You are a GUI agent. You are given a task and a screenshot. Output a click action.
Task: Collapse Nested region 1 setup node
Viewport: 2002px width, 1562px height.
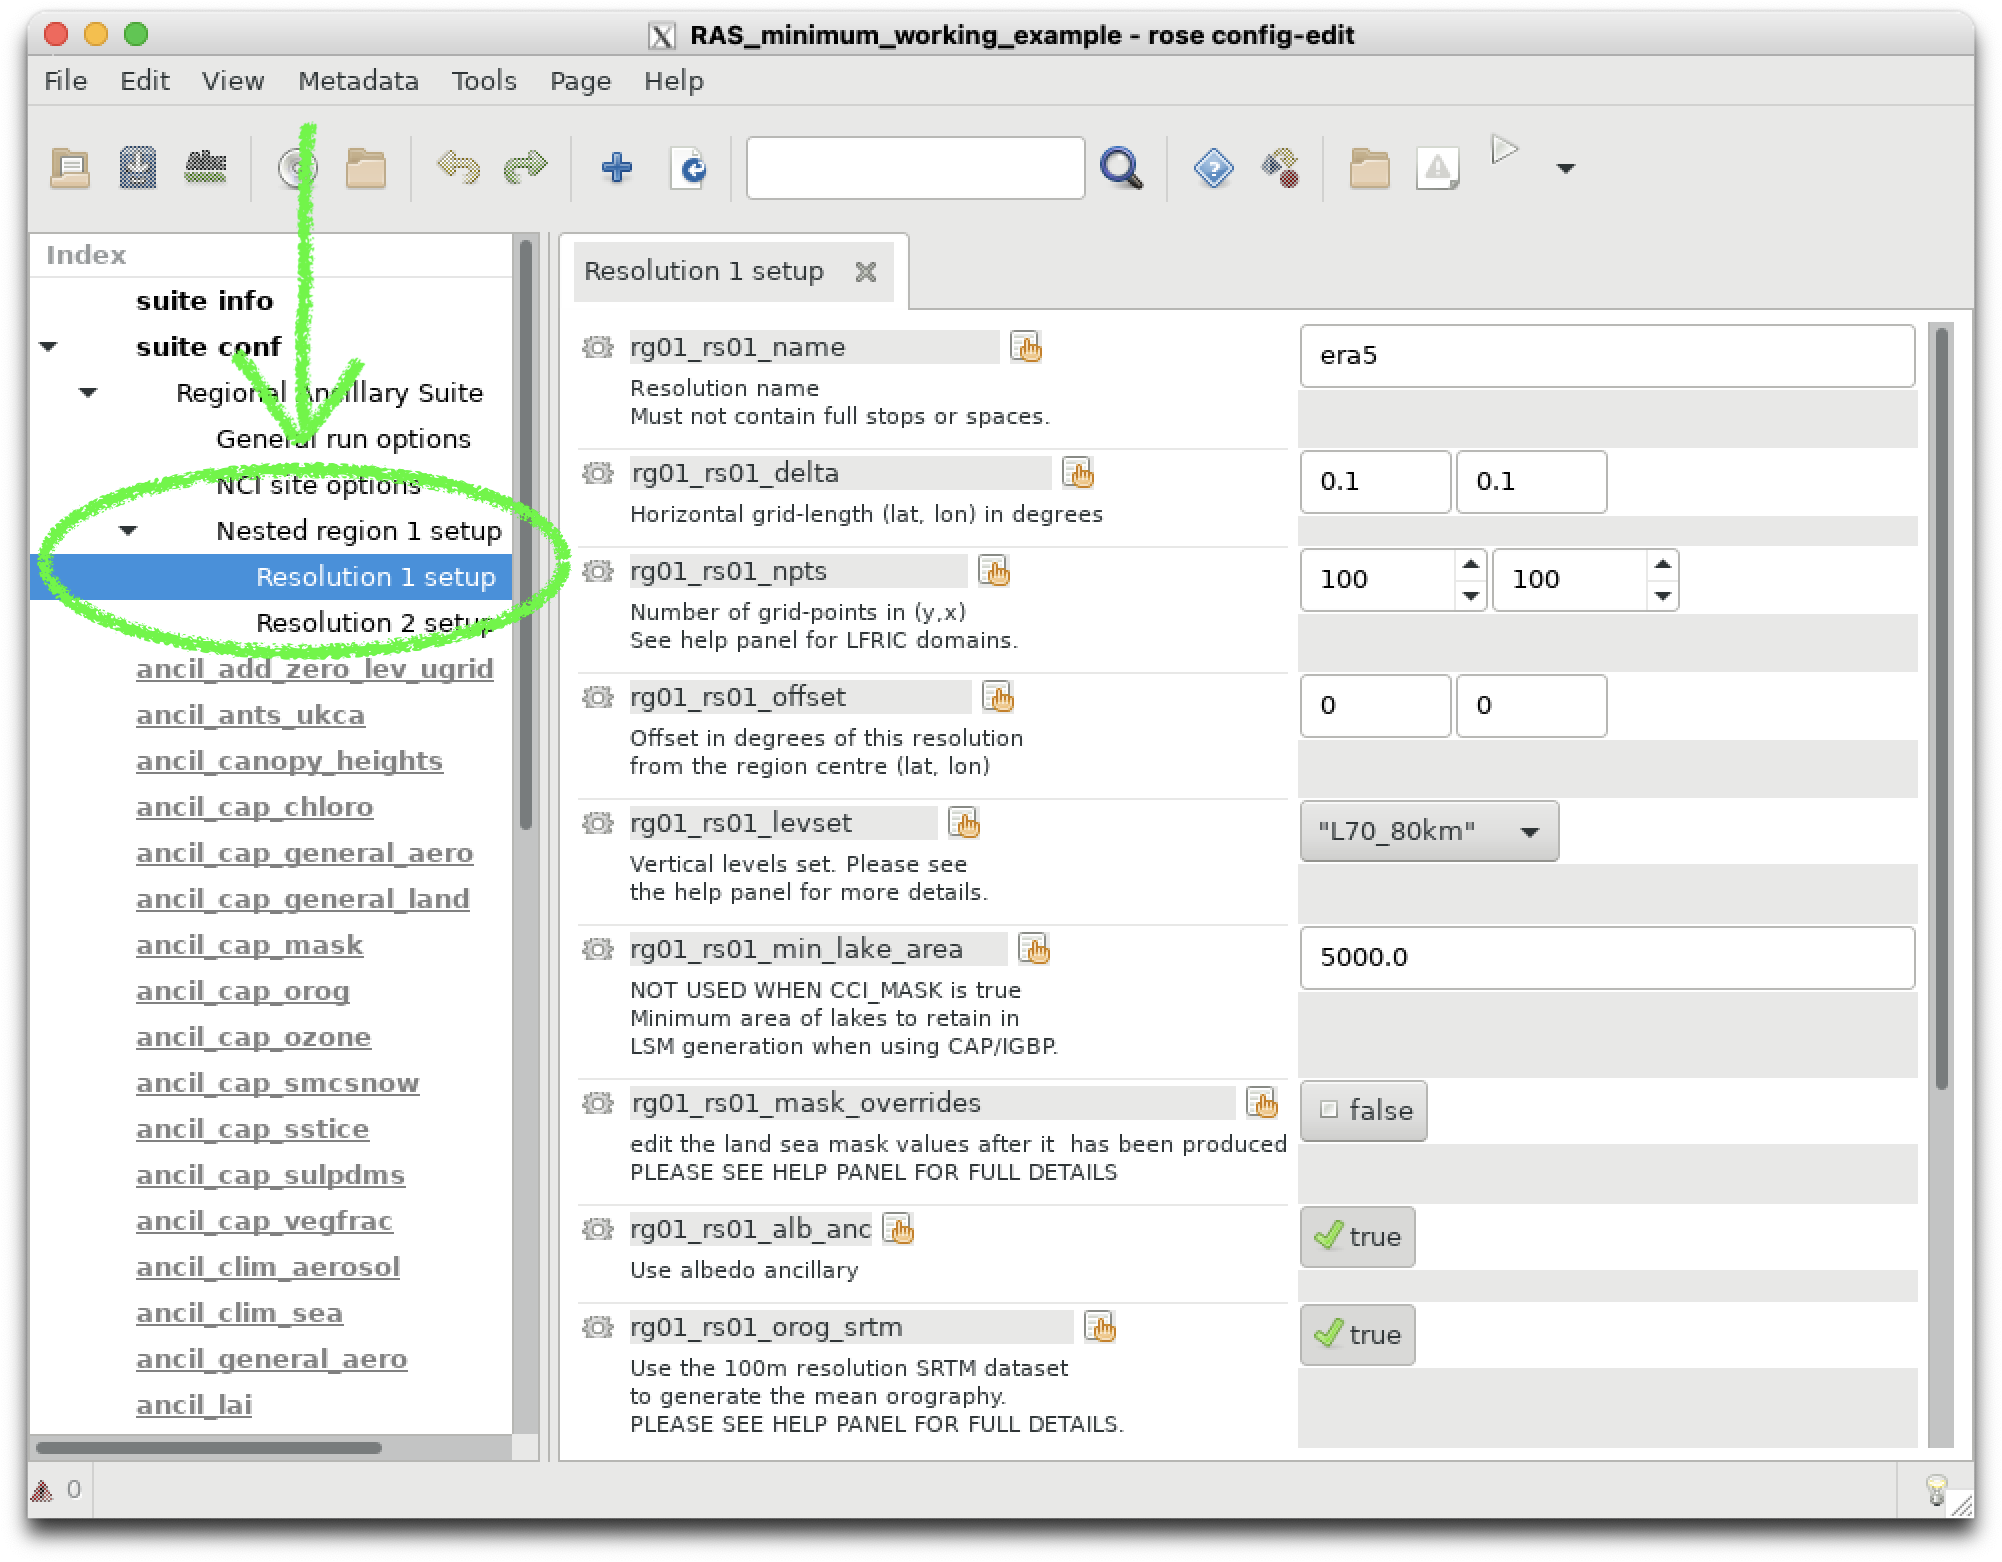point(128,531)
